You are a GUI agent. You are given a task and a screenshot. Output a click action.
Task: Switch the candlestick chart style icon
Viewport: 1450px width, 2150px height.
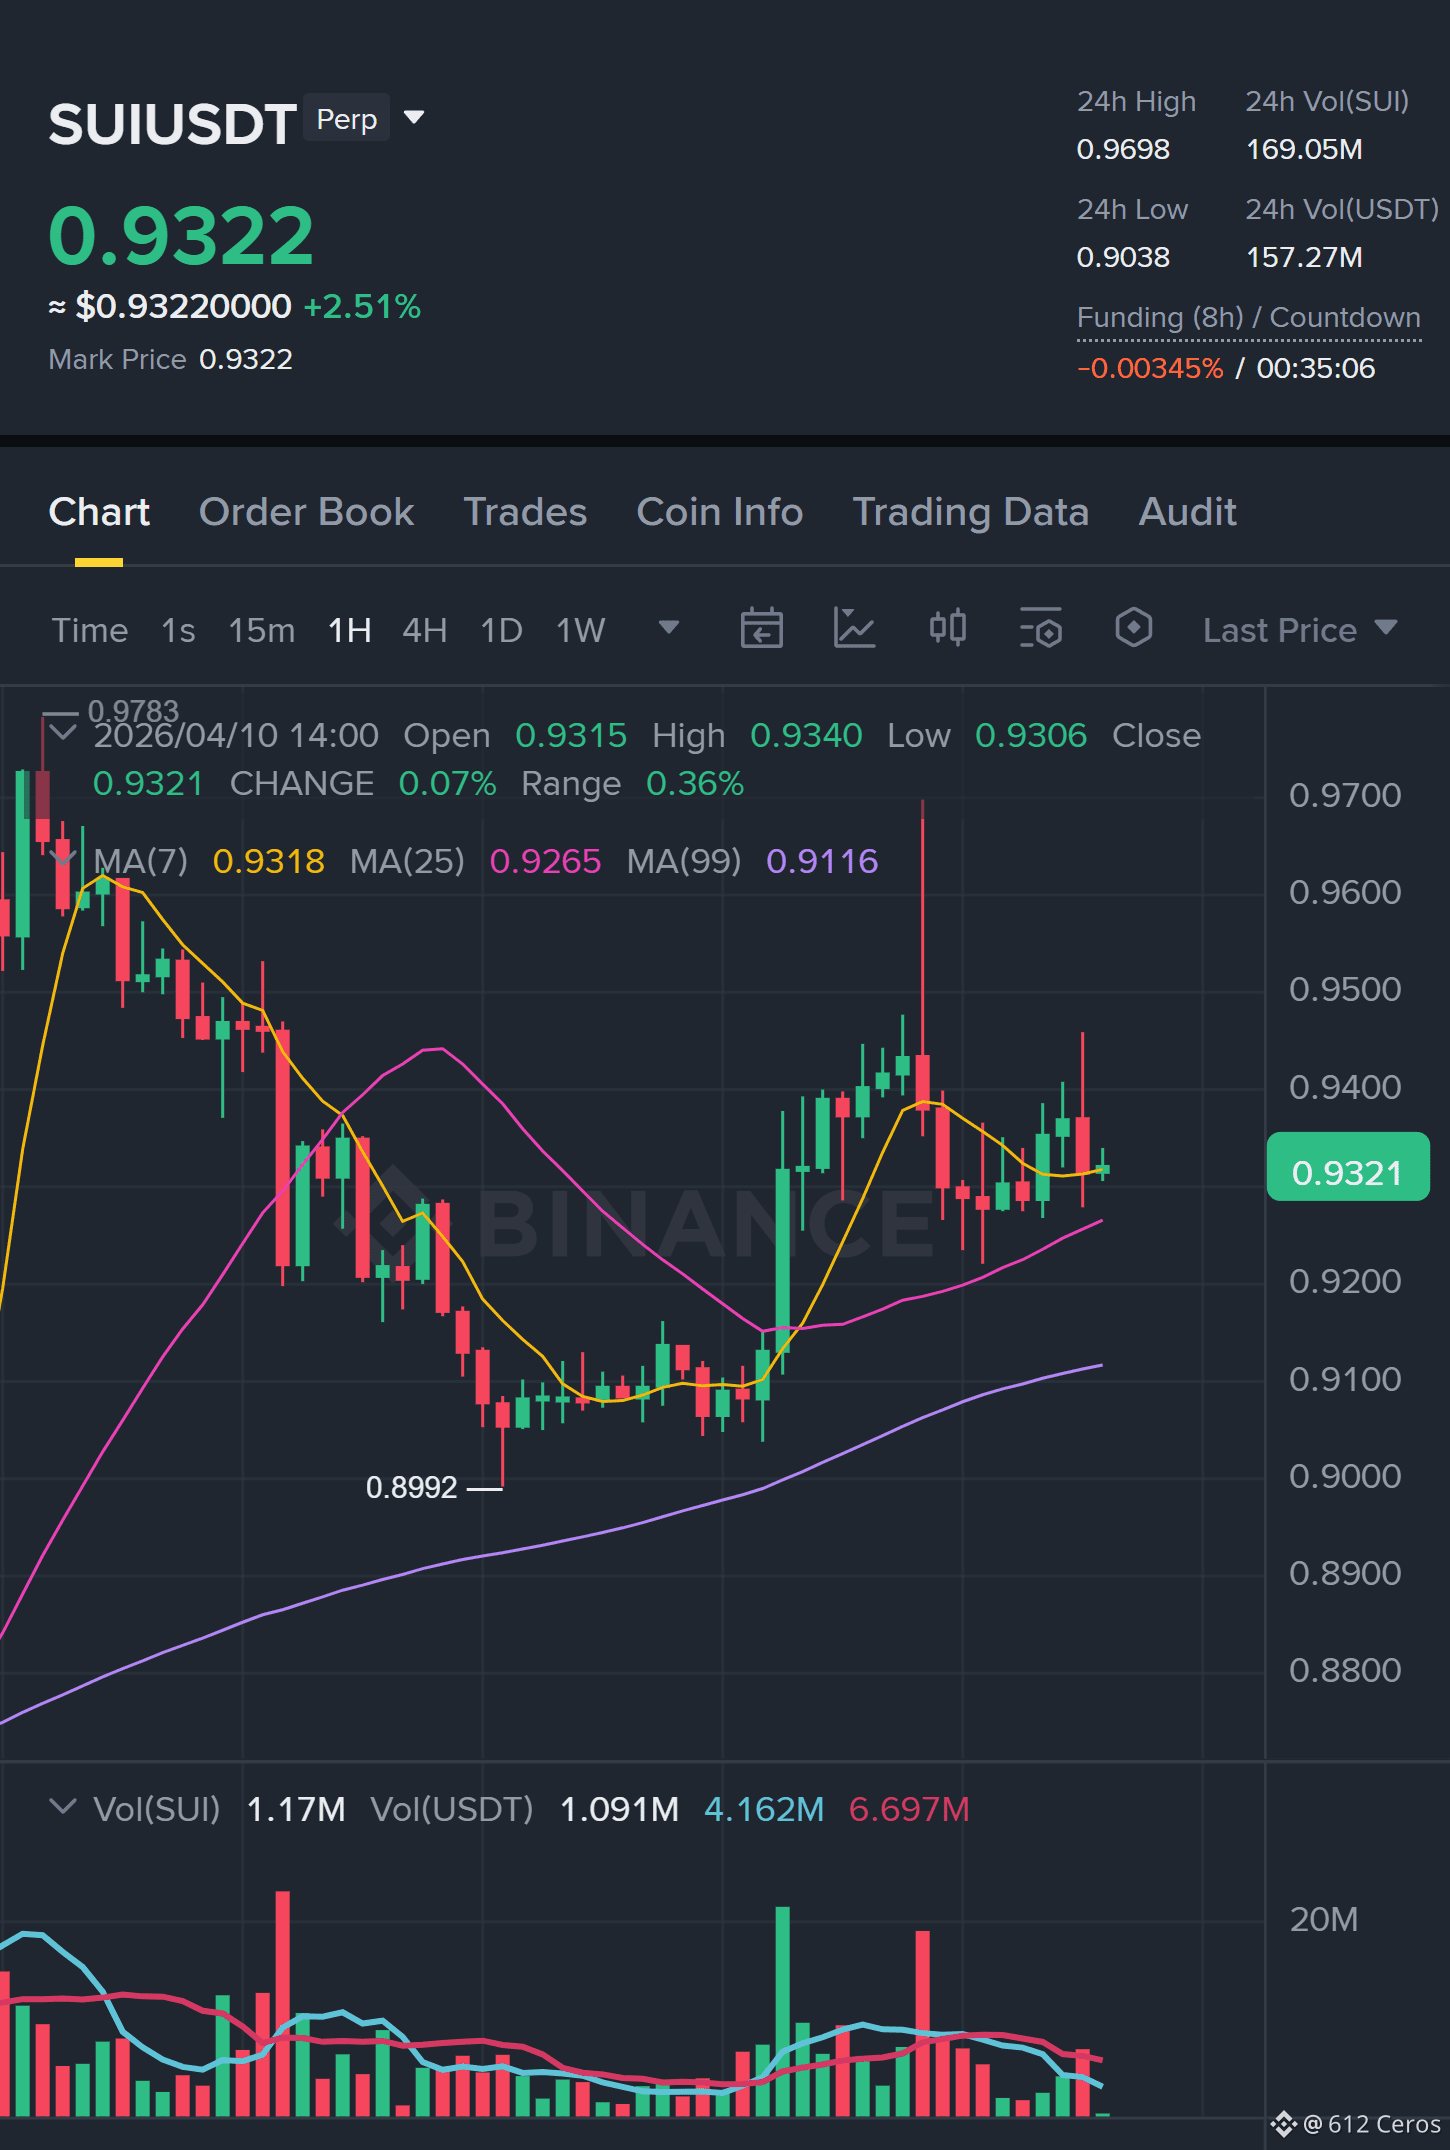(947, 629)
